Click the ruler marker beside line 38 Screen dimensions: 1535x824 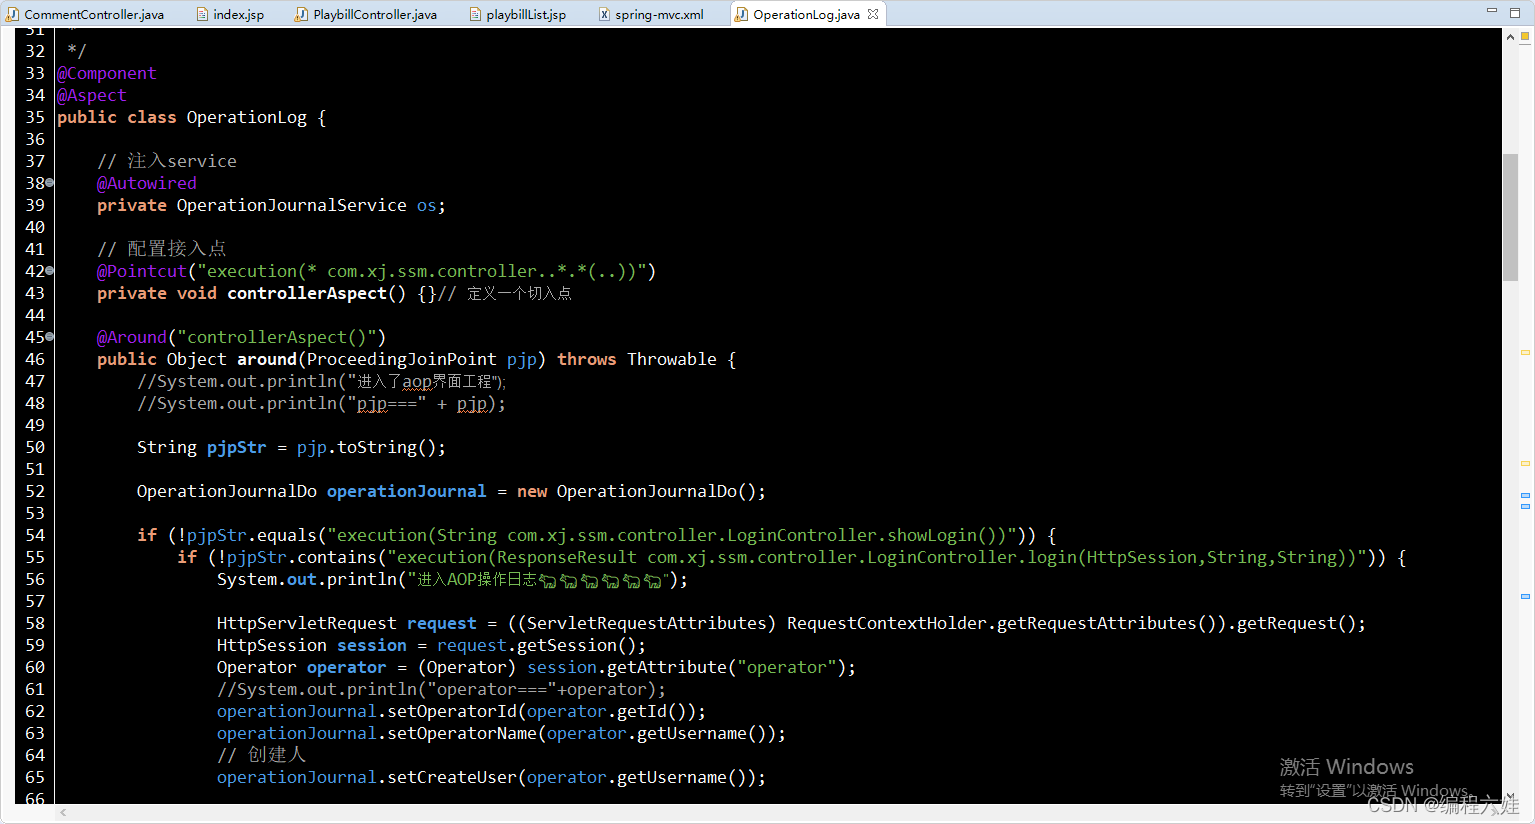(x=50, y=183)
